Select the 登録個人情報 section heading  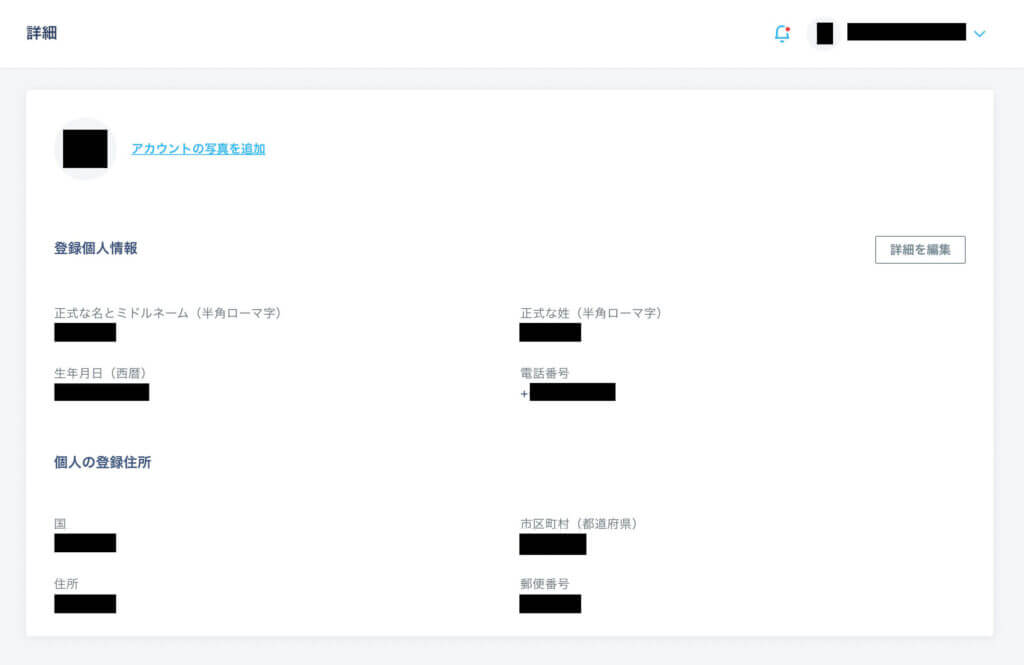[x=95, y=248]
